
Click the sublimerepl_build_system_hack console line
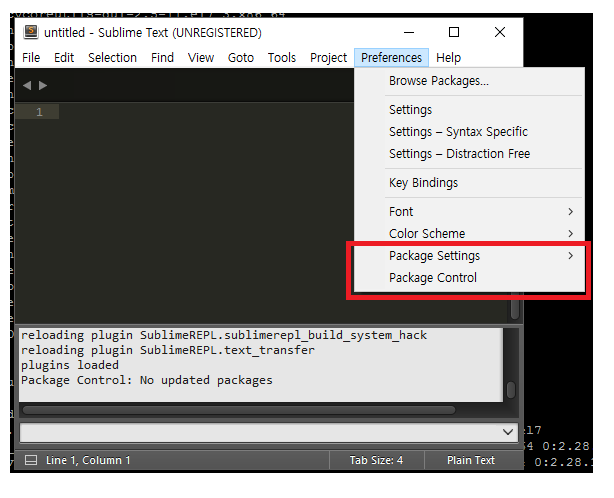pos(224,335)
